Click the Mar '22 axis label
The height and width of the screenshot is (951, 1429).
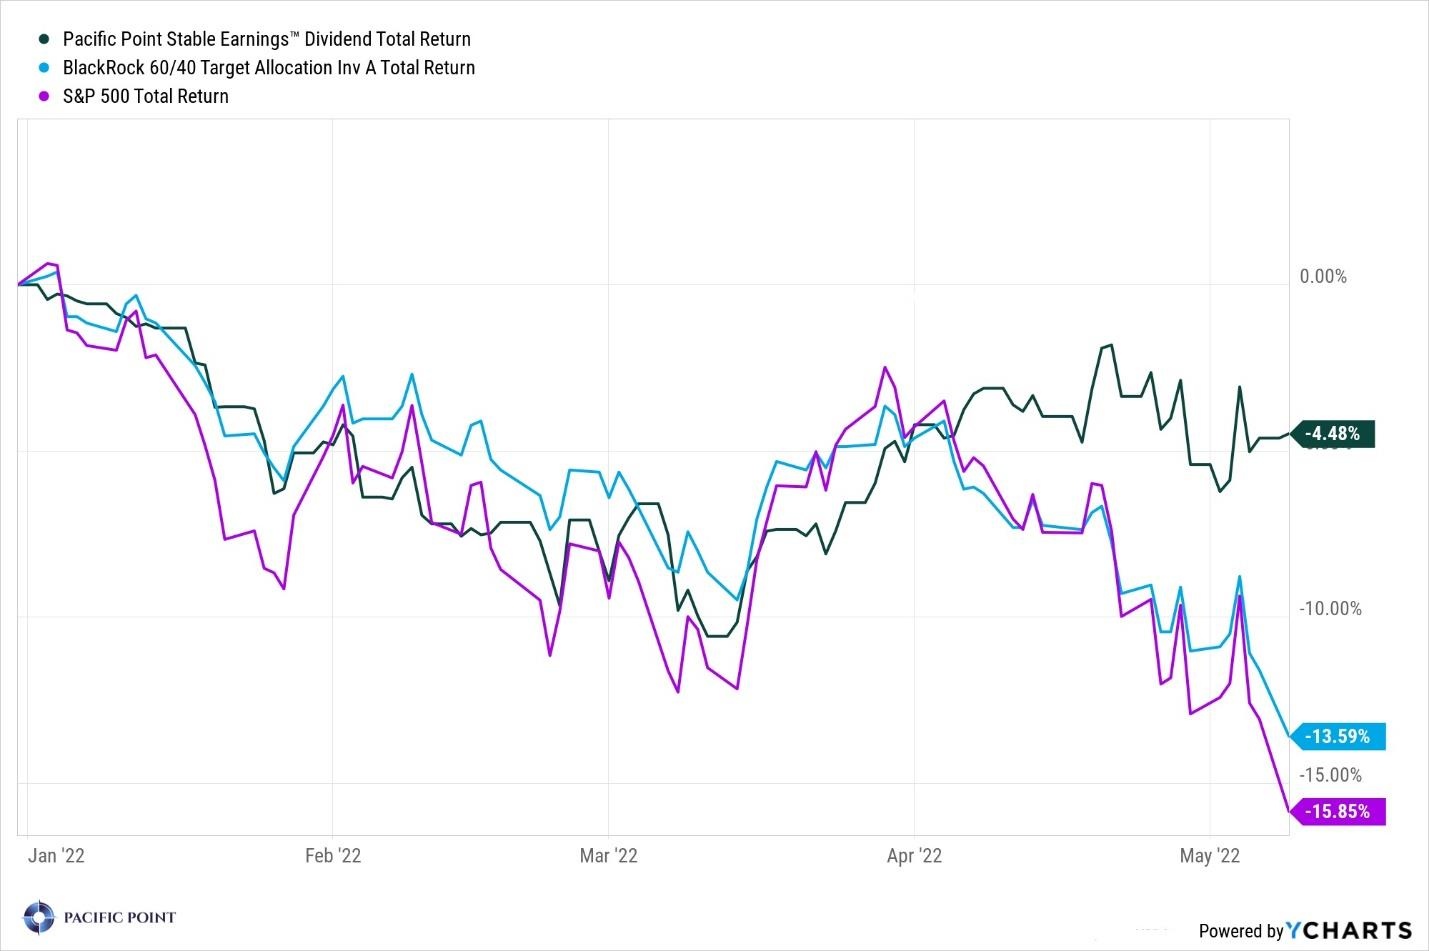click(x=609, y=856)
